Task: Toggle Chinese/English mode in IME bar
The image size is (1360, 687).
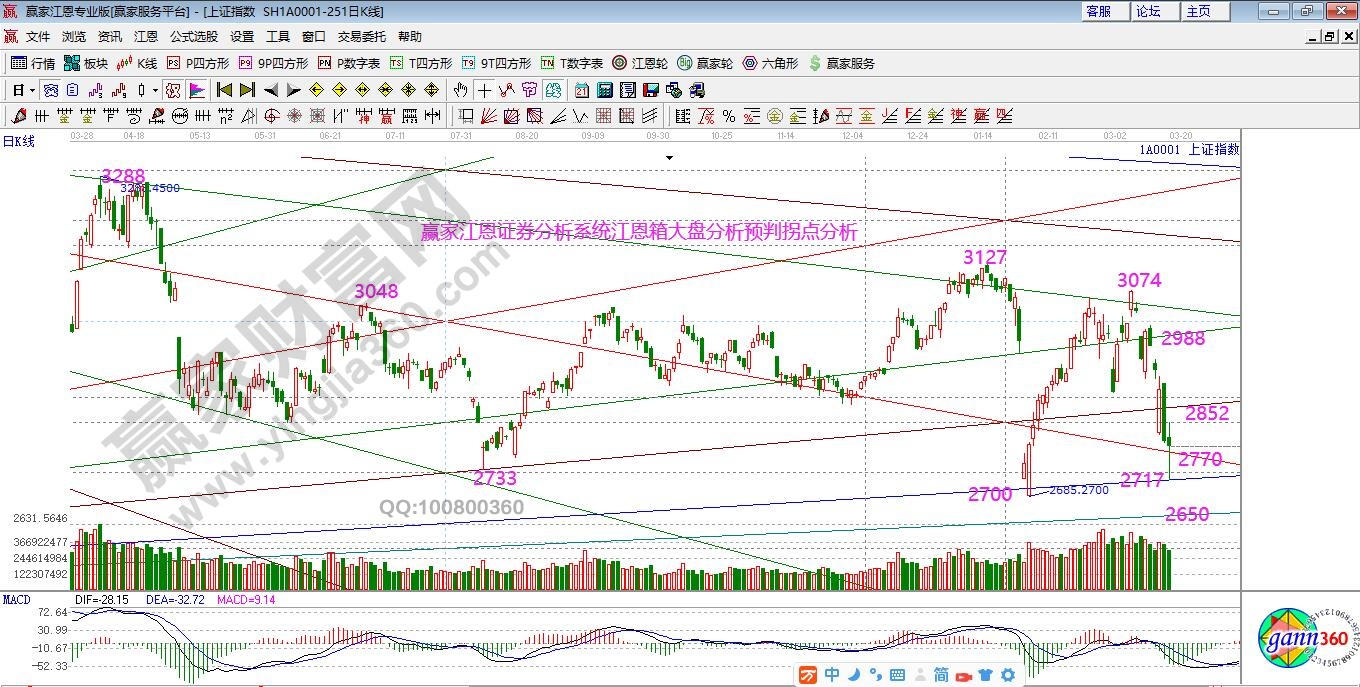Action: tap(832, 675)
